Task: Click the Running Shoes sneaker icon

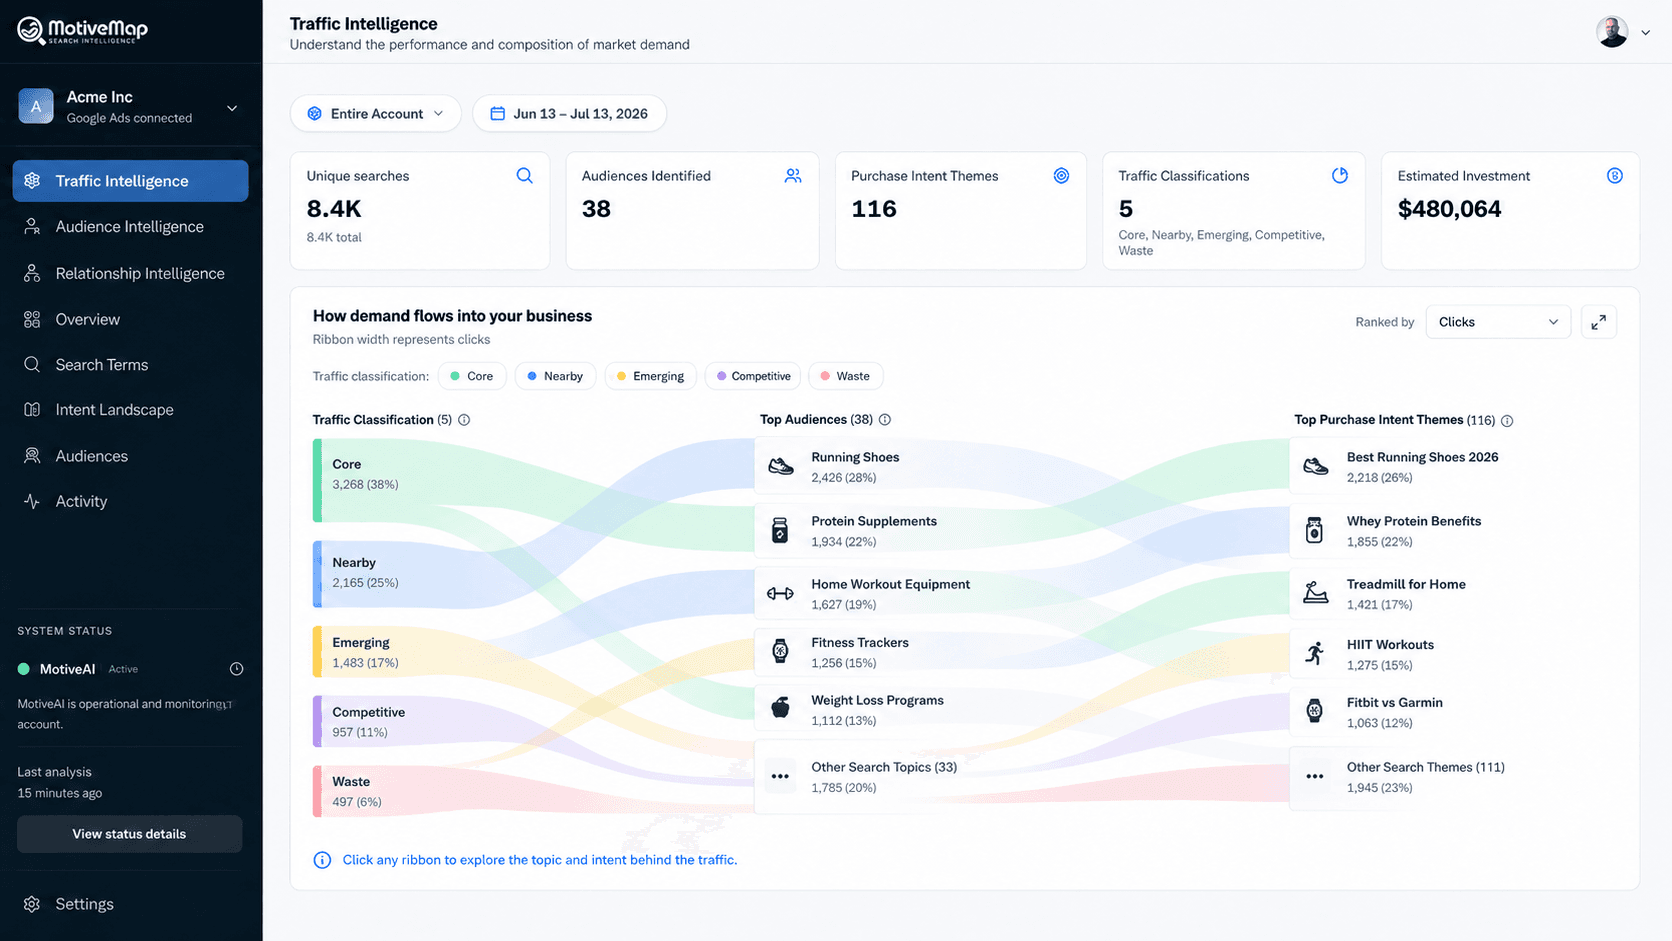Action: point(781,467)
